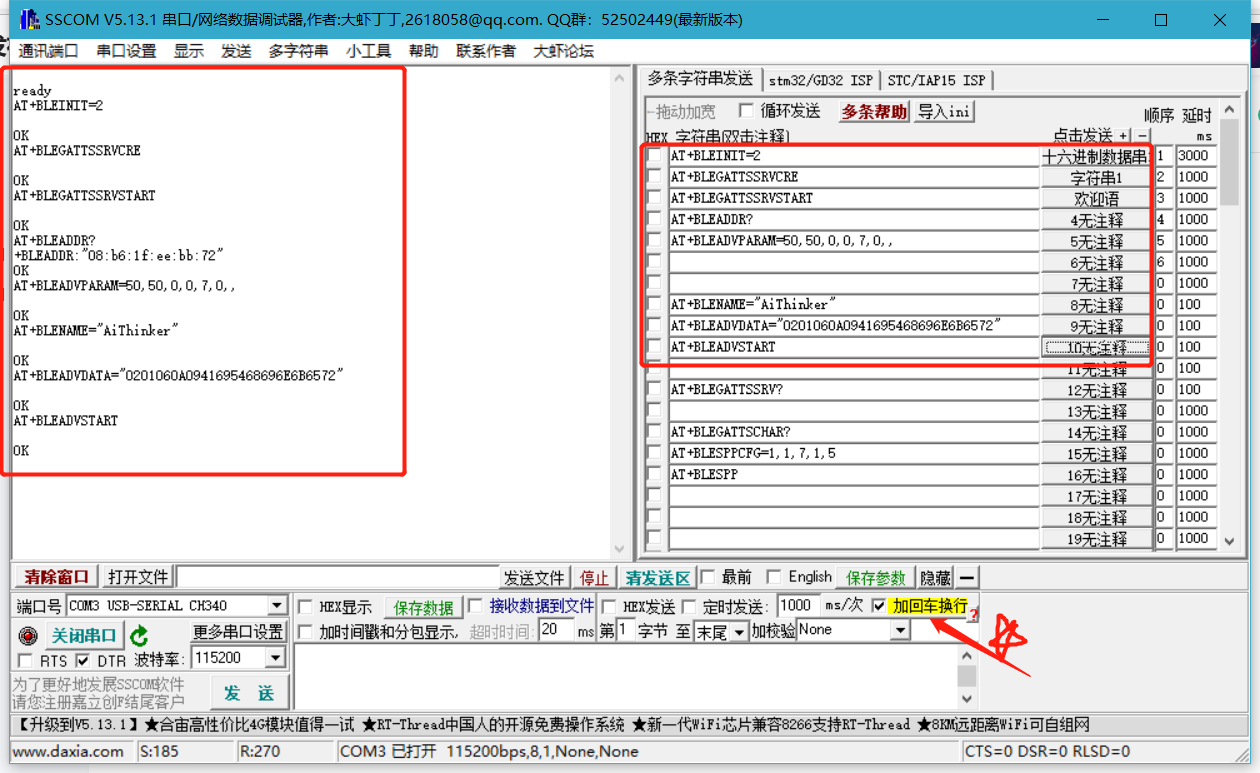Click the 字符串1 send button

[1096, 177]
